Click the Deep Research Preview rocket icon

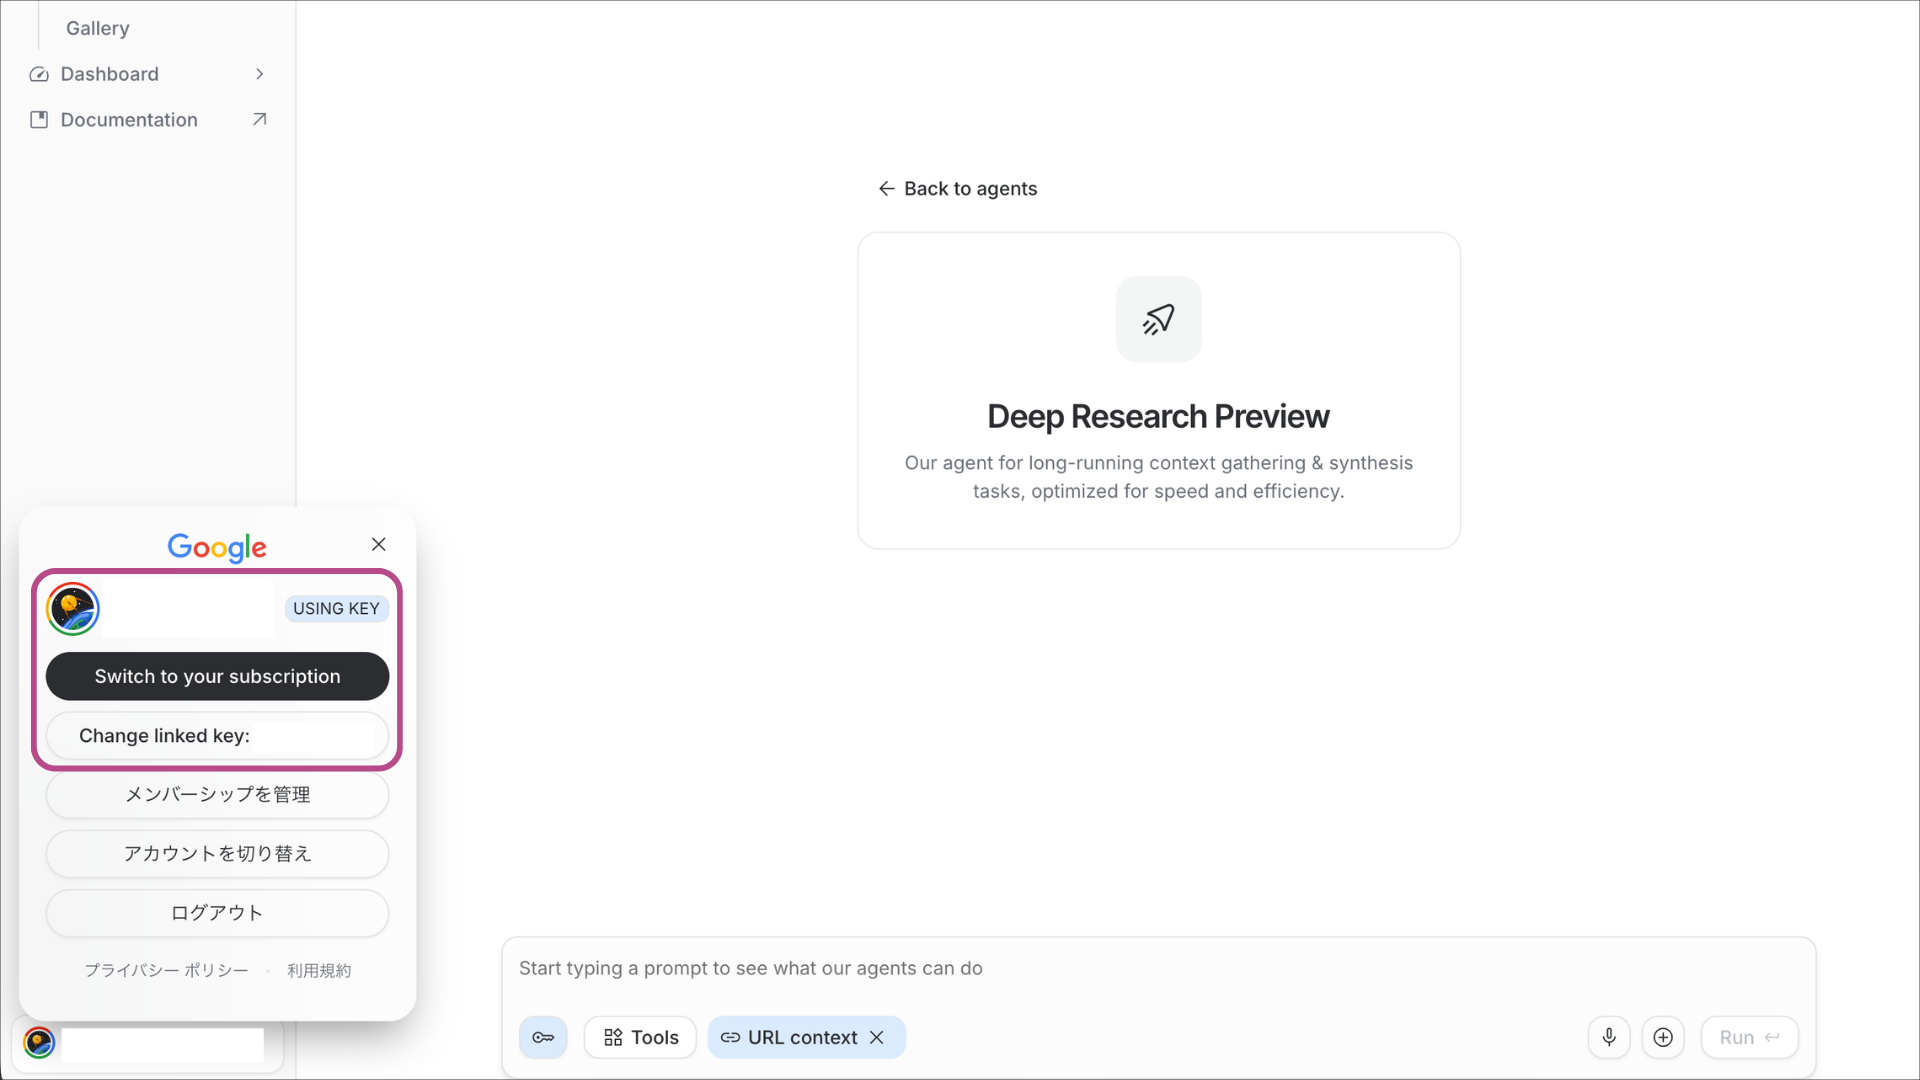pyautogui.click(x=1158, y=319)
